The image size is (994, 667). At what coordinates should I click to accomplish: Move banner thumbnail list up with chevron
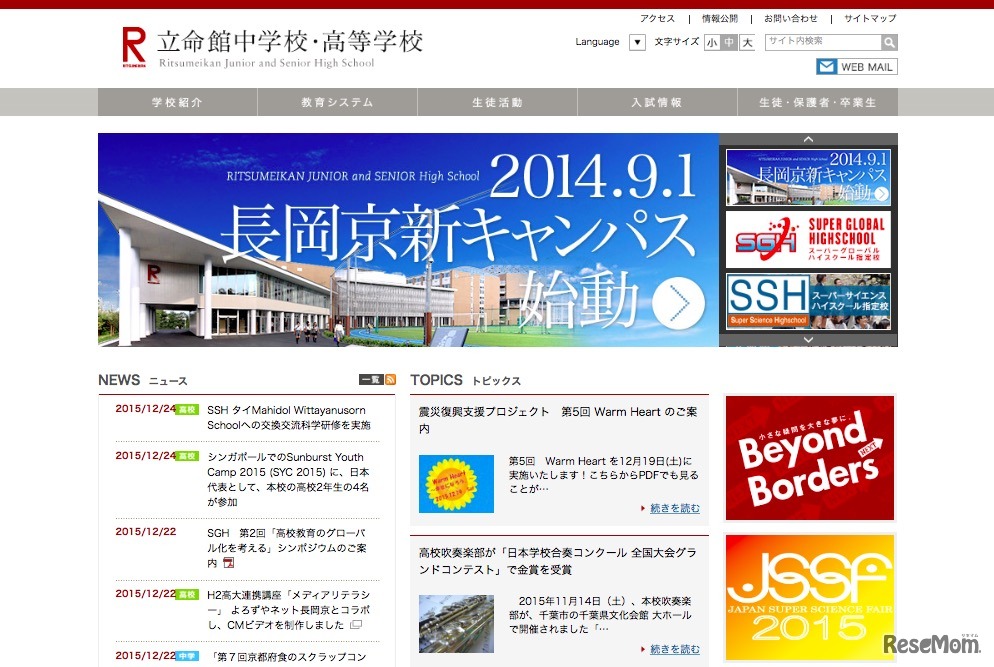coord(808,139)
